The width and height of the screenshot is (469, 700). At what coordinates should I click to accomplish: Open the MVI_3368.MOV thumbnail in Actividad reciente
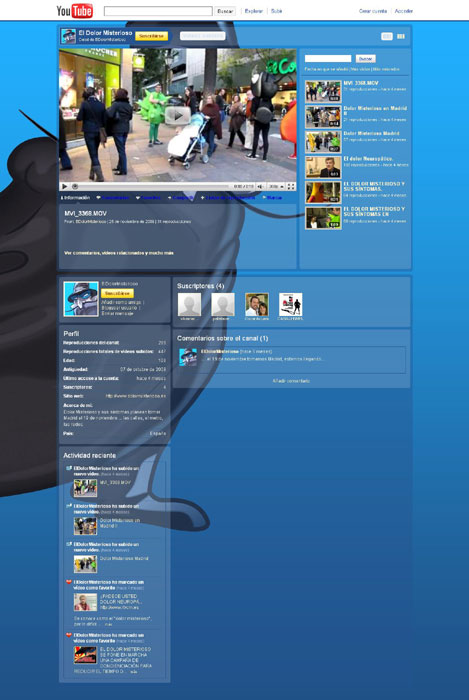coord(85,488)
